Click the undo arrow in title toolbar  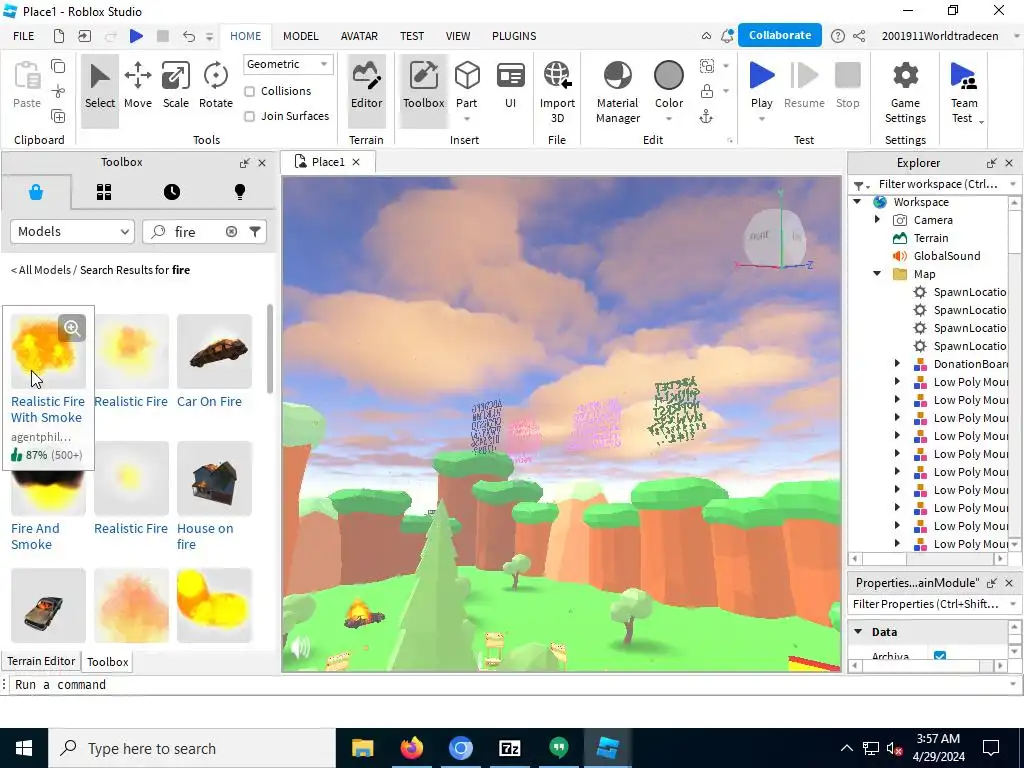tap(189, 36)
